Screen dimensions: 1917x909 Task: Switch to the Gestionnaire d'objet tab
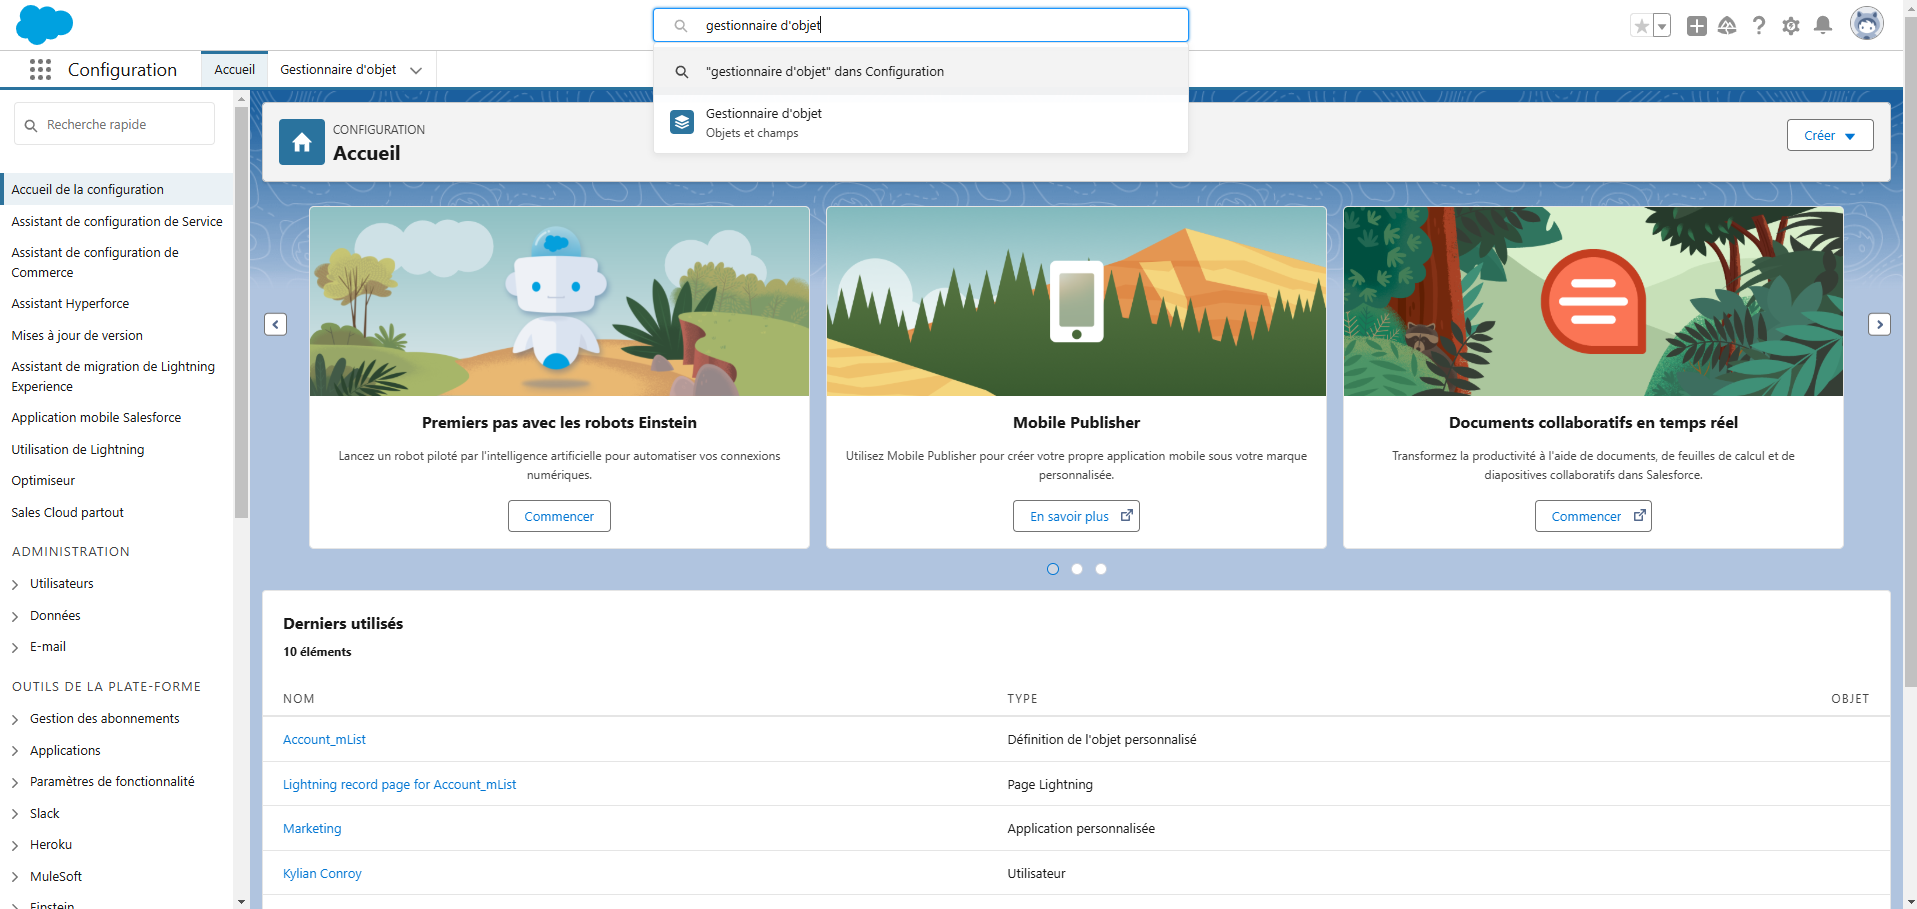[x=338, y=69]
